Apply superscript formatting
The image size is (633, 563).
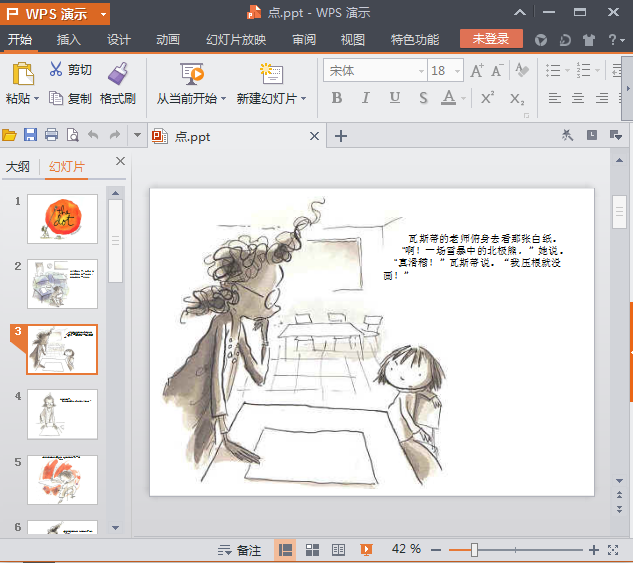(x=487, y=98)
